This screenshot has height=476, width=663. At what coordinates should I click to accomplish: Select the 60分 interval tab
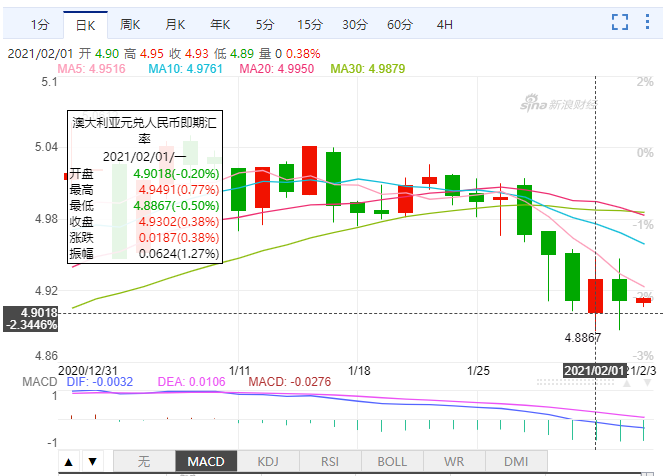pyautogui.click(x=400, y=25)
